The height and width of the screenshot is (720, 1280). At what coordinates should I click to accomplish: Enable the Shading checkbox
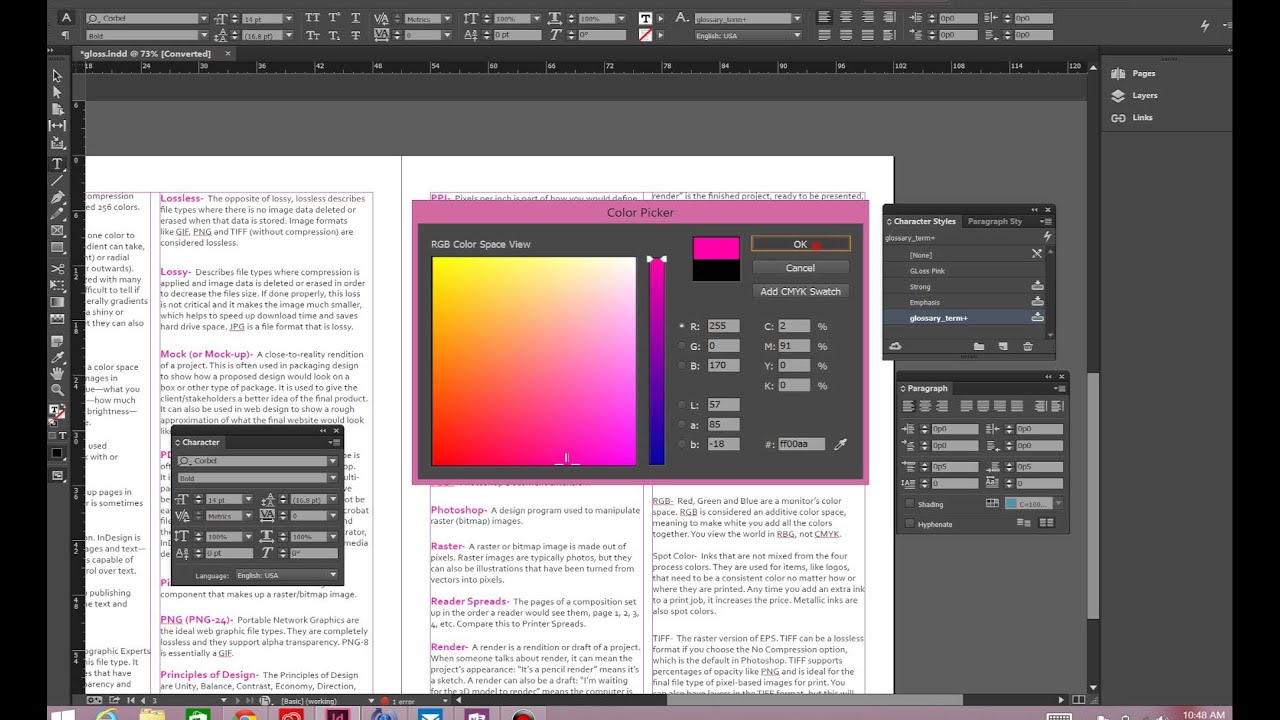click(x=909, y=504)
